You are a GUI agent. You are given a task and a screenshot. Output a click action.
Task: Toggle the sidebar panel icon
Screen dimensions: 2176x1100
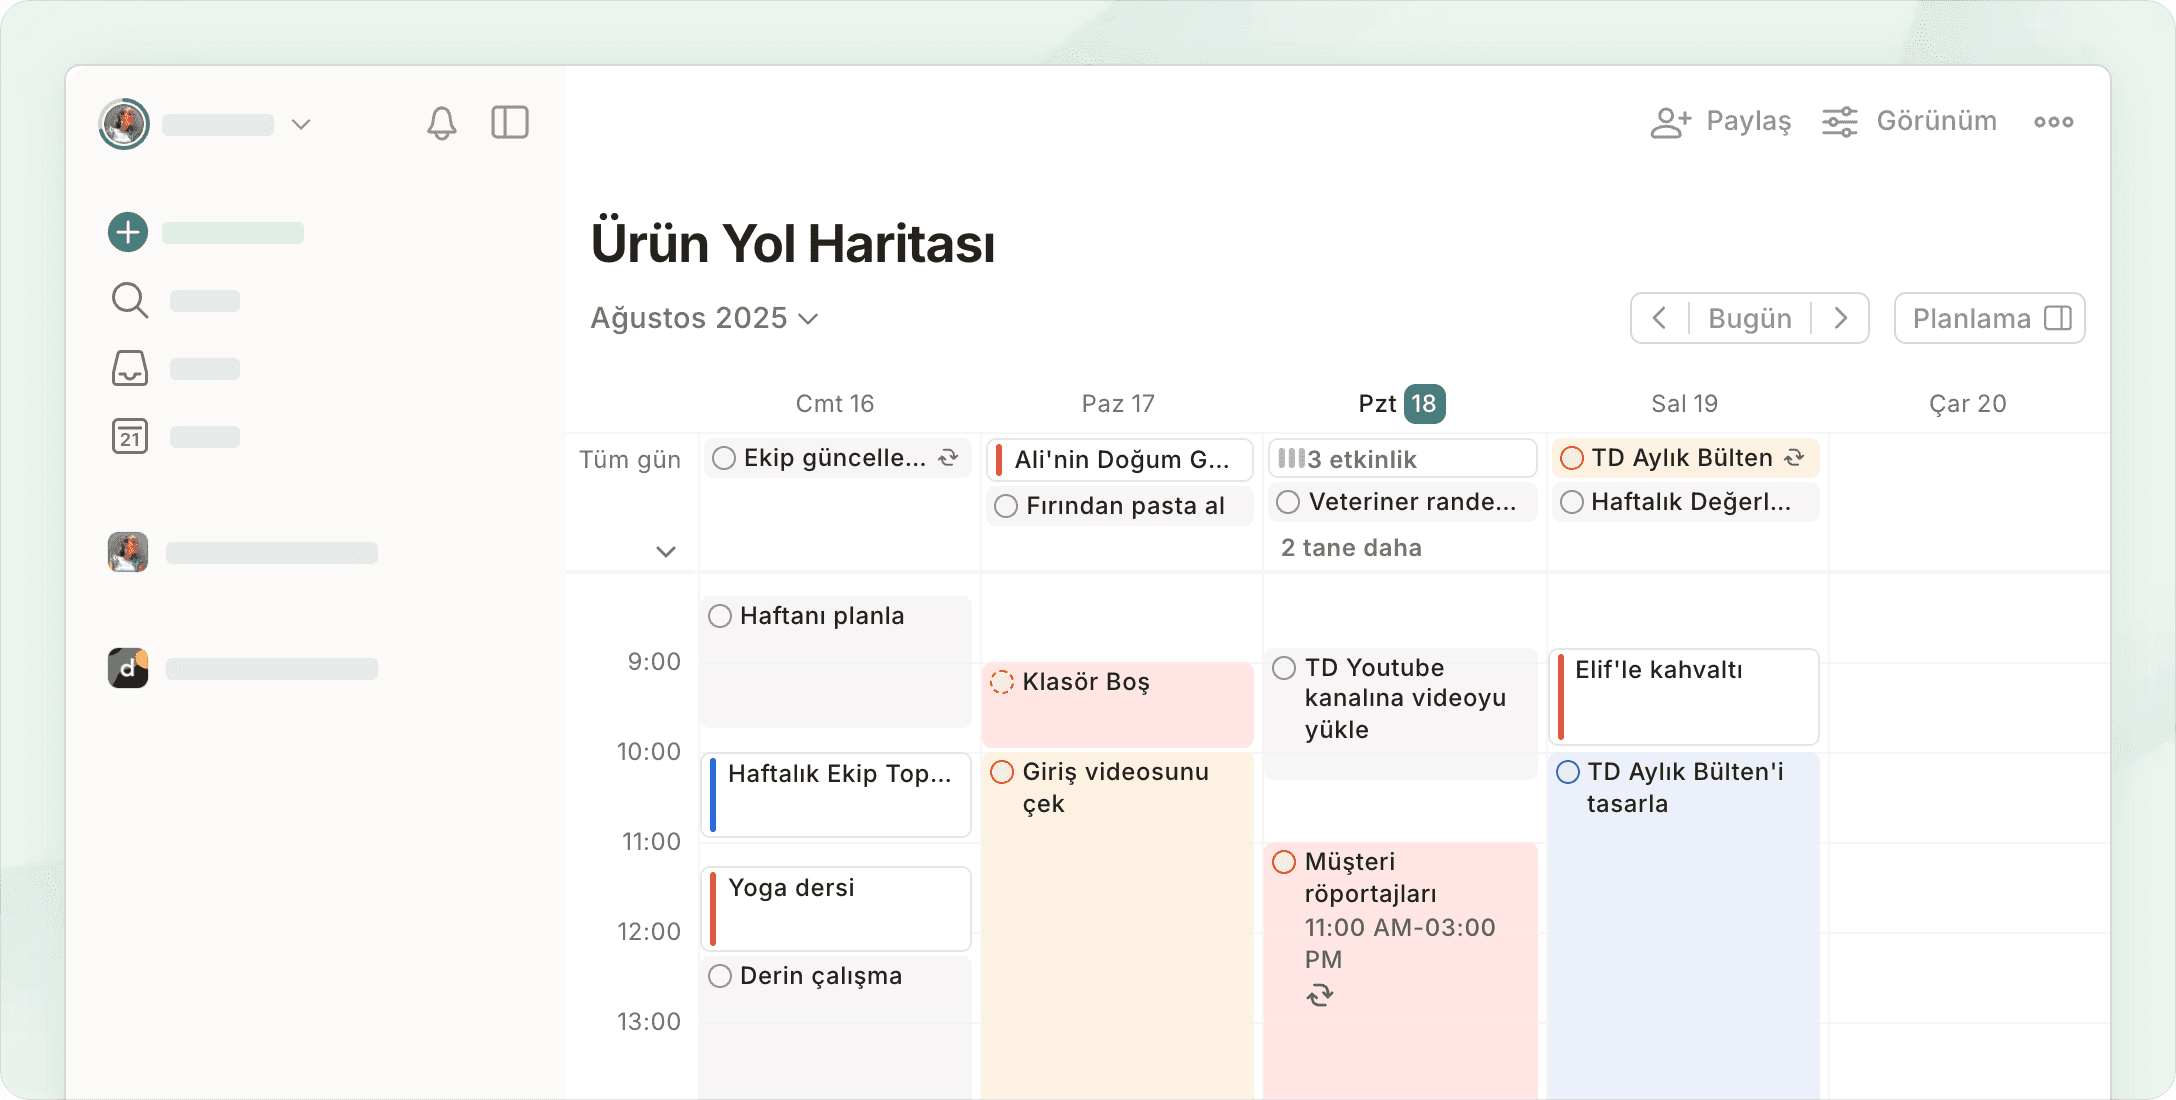coord(510,123)
